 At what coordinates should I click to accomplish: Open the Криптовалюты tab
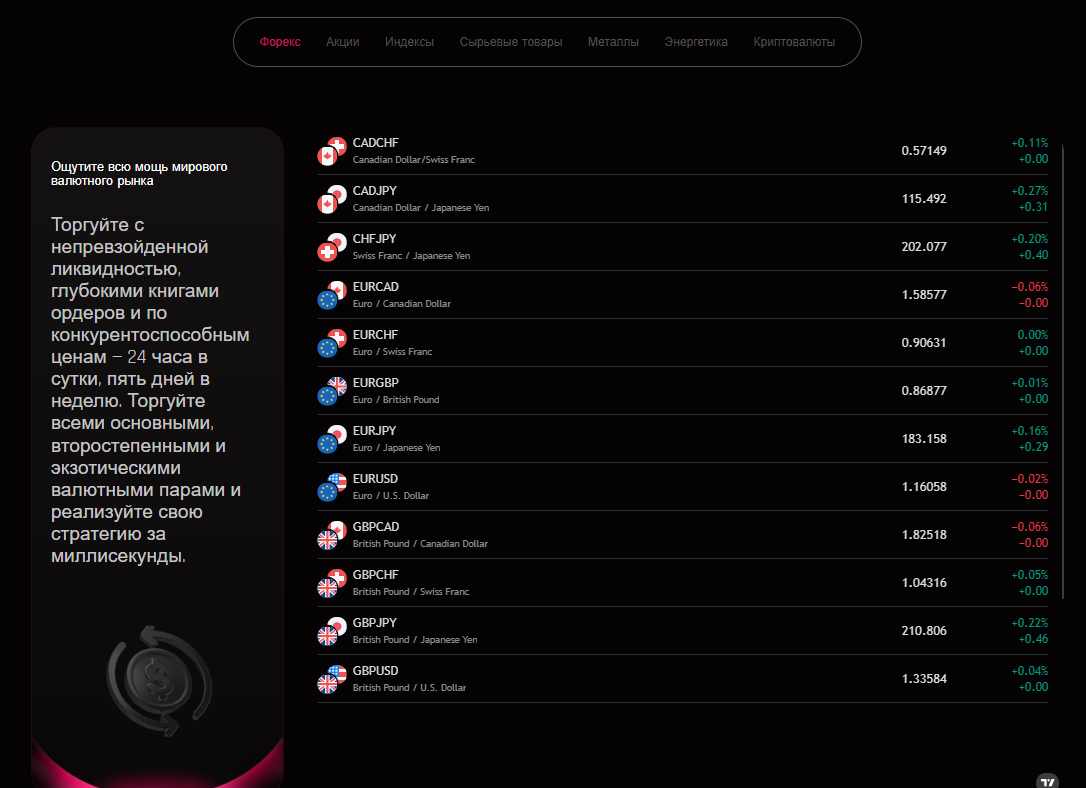pyautogui.click(x=794, y=42)
